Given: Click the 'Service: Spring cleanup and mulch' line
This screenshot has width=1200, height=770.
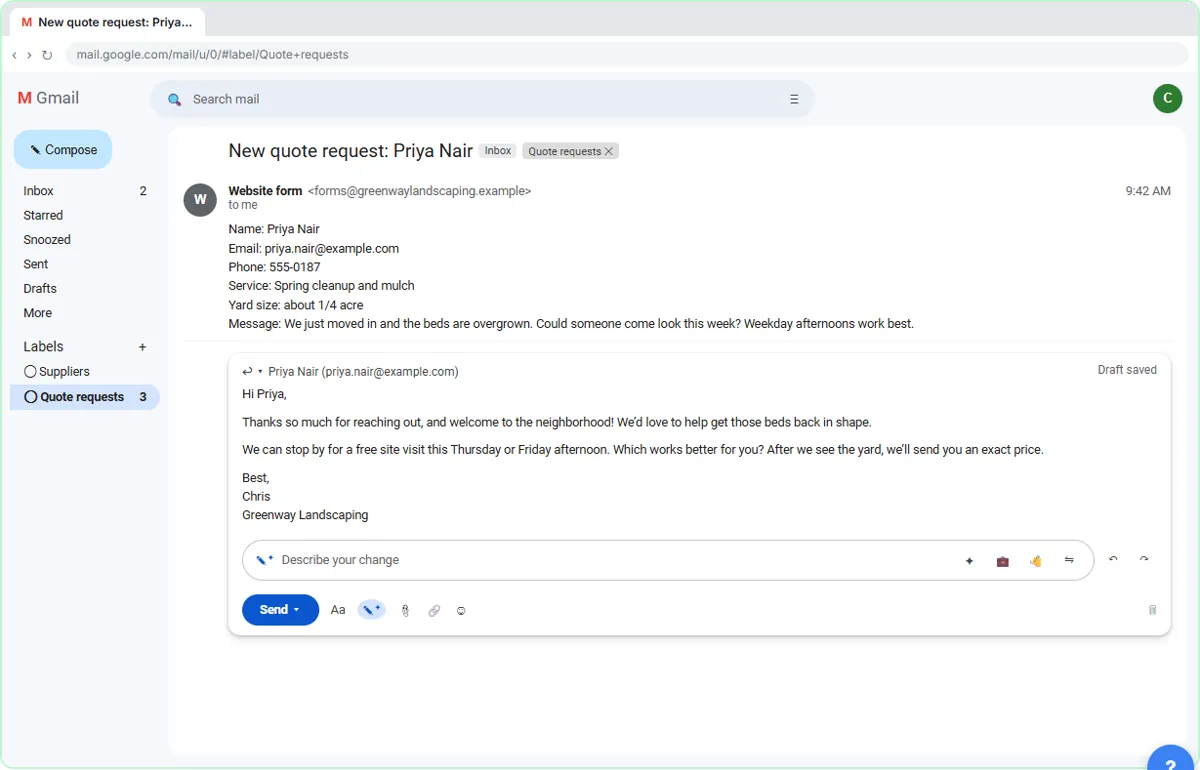Looking at the screenshot, I should 321,286.
